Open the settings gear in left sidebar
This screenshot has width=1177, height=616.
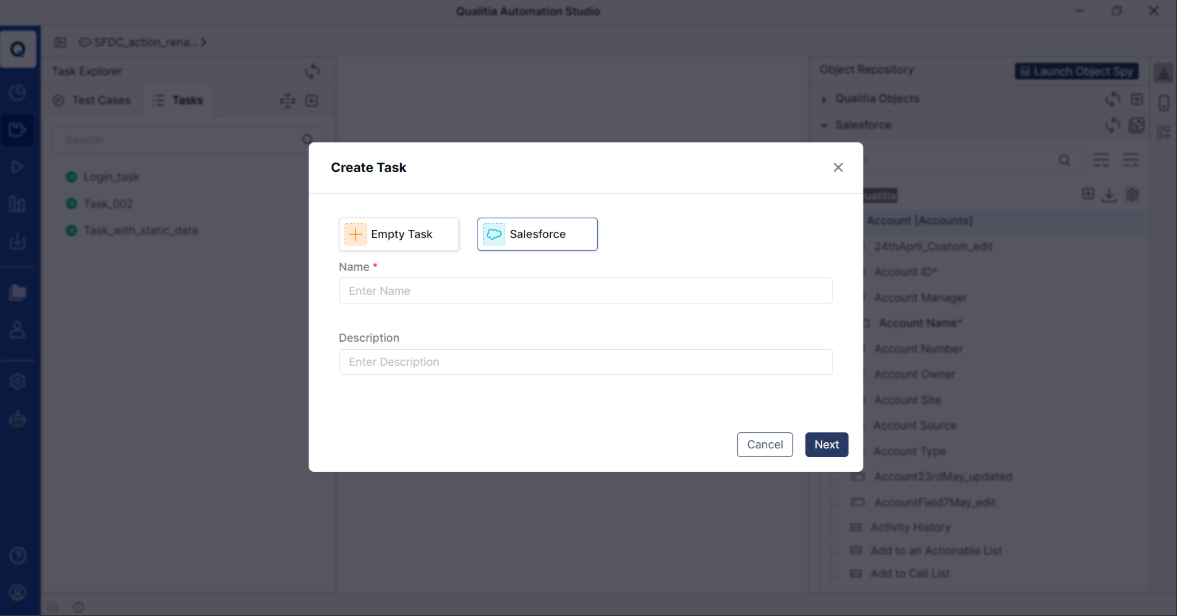[17, 382]
